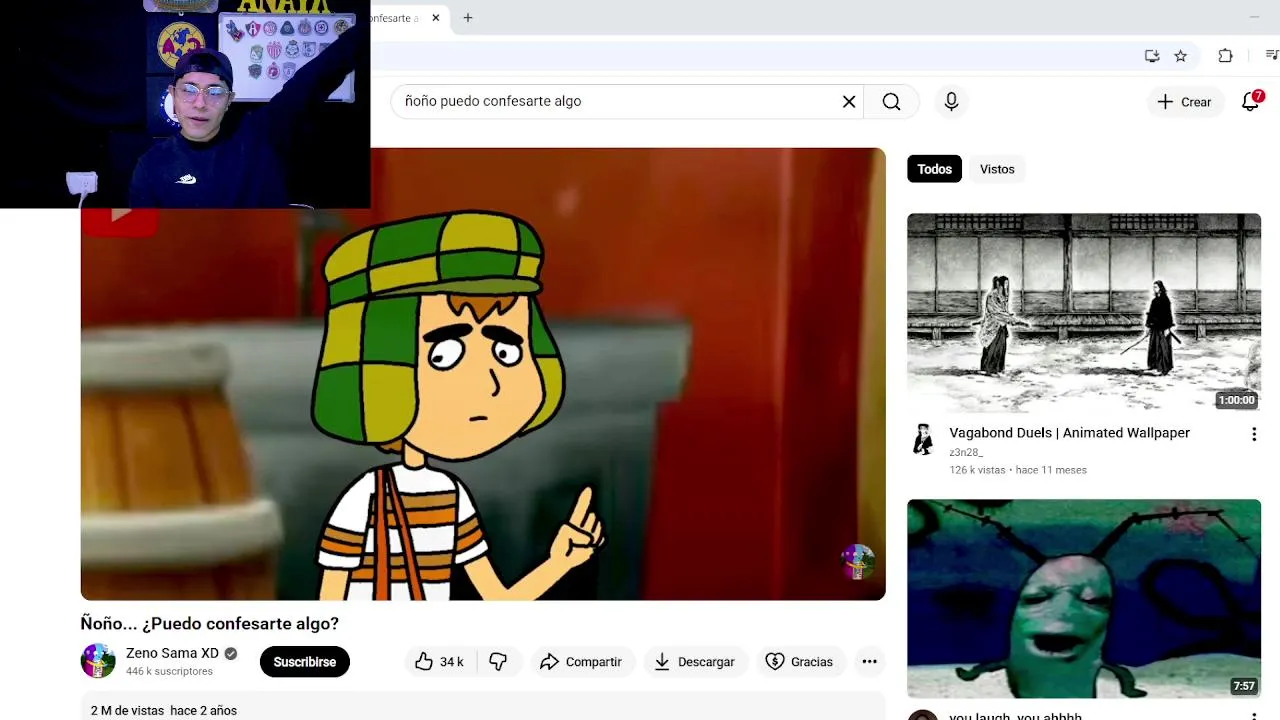The width and height of the screenshot is (1280, 720).
Task: Open more actions three-dot menu below video
Action: click(869, 662)
